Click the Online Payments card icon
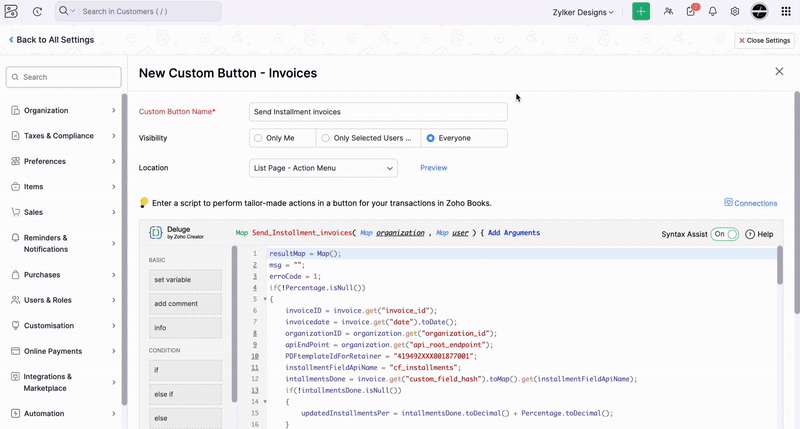Image resolution: width=800 pixels, height=429 pixels. coord(15,351)
